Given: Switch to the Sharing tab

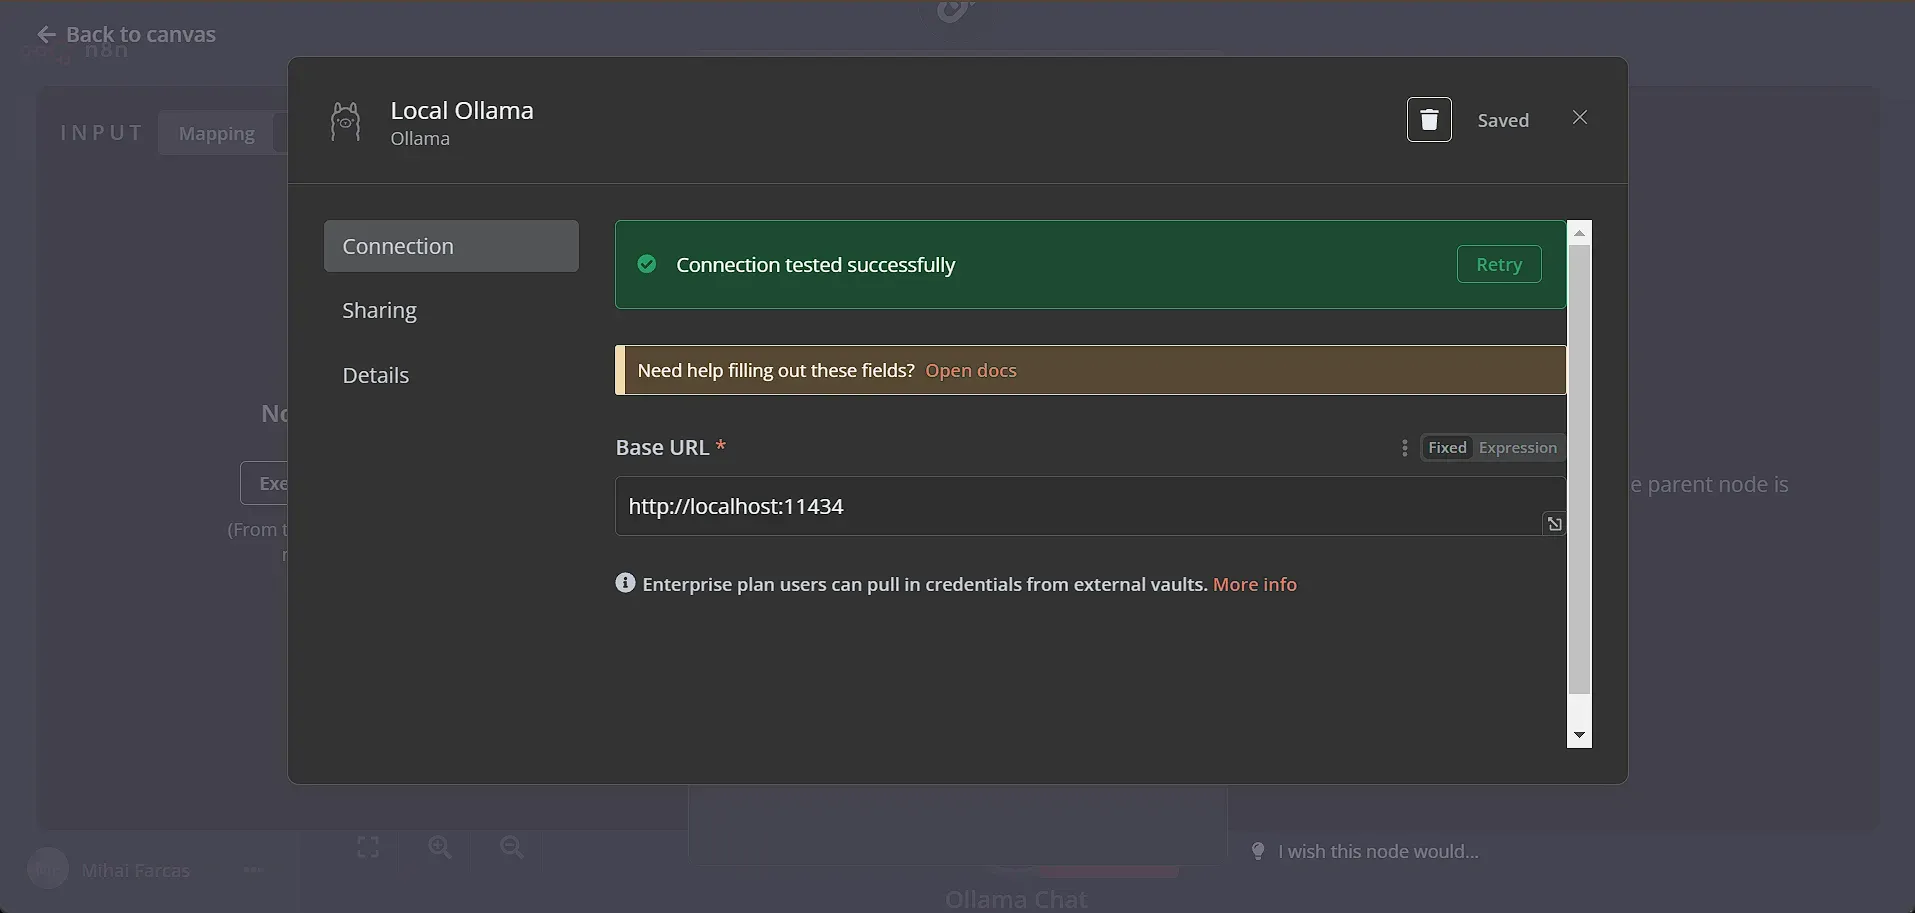Looking at the screenshot, I should 378,309.
